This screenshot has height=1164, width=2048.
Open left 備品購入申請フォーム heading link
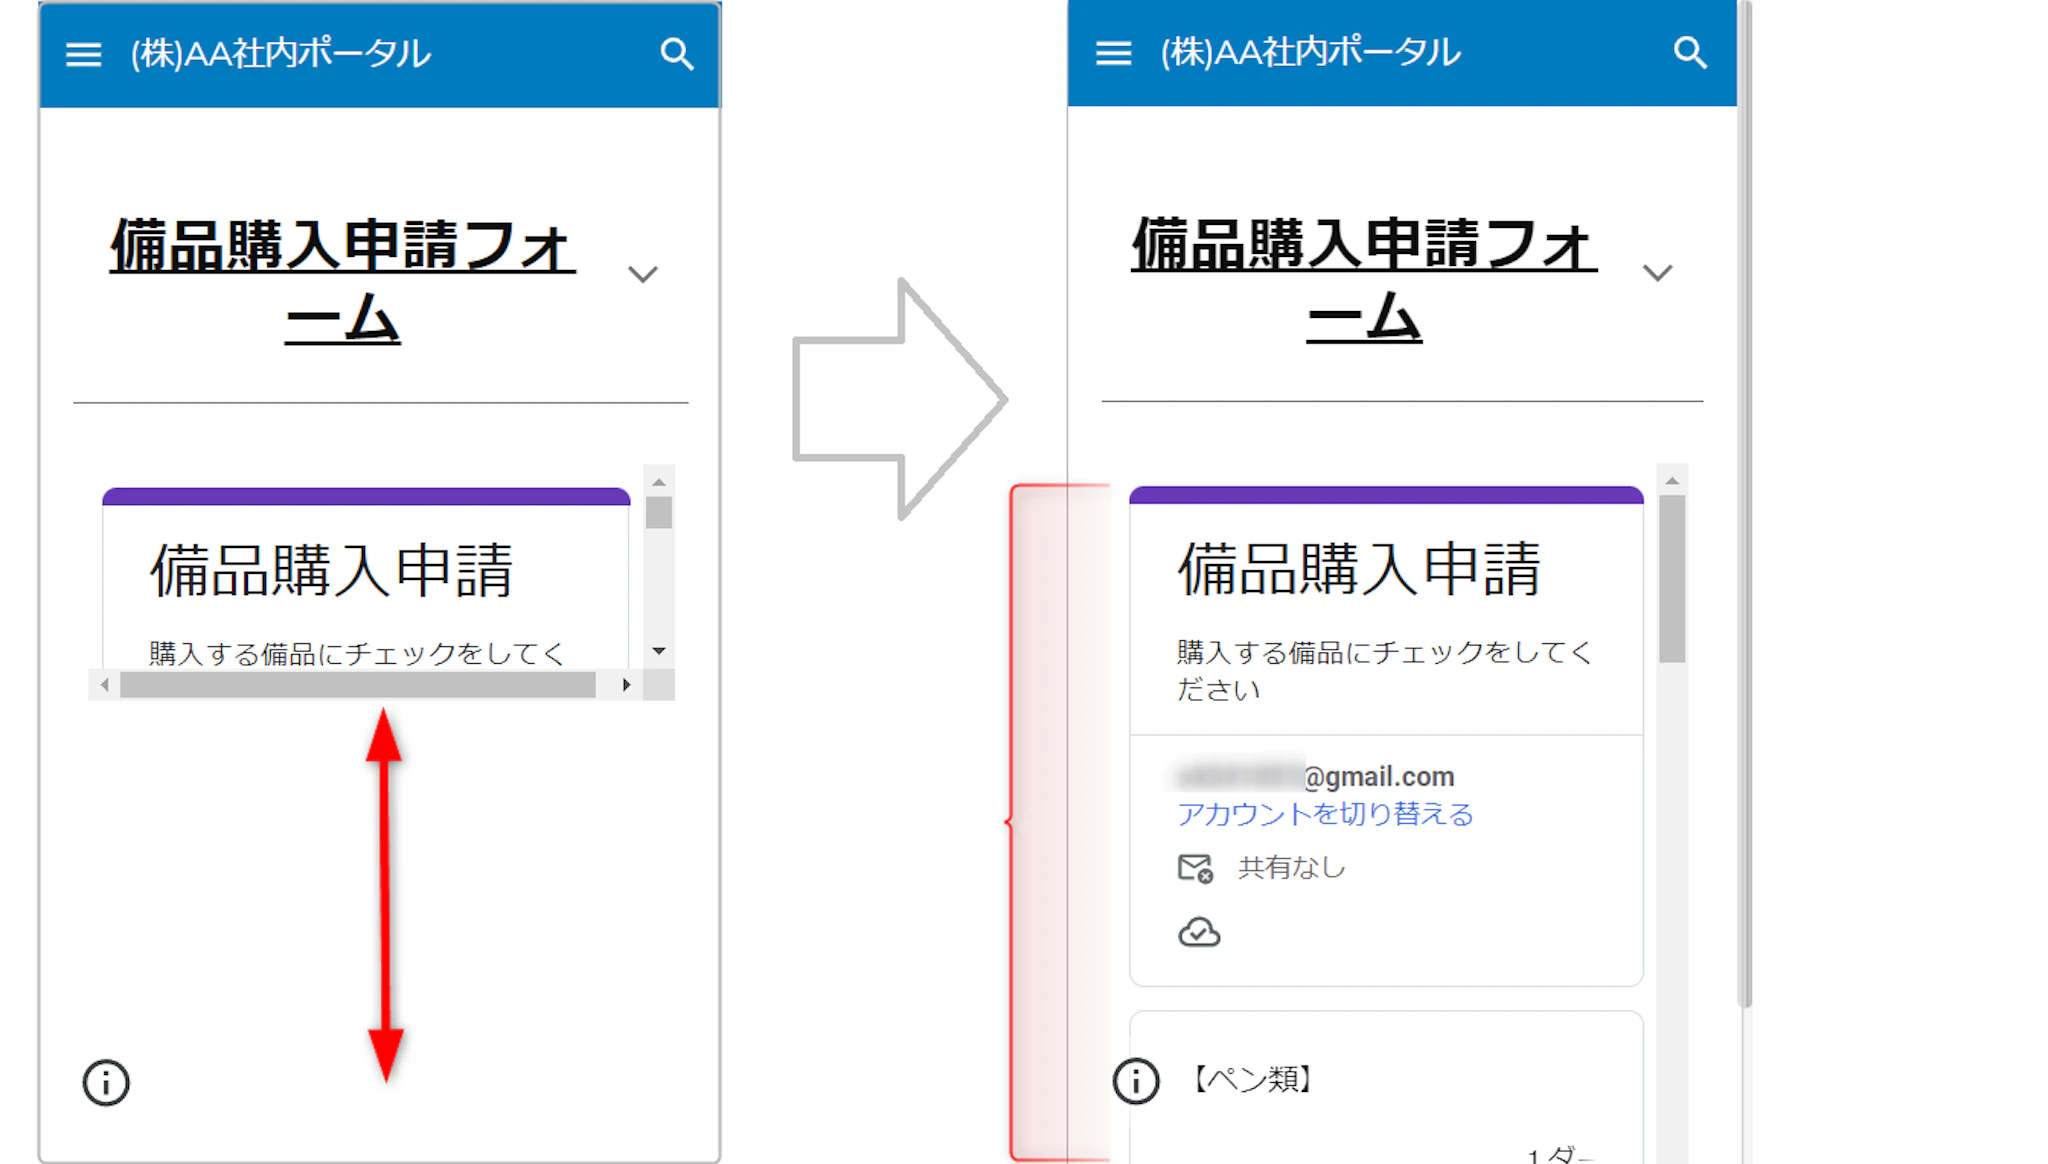(x=342, y=280)
